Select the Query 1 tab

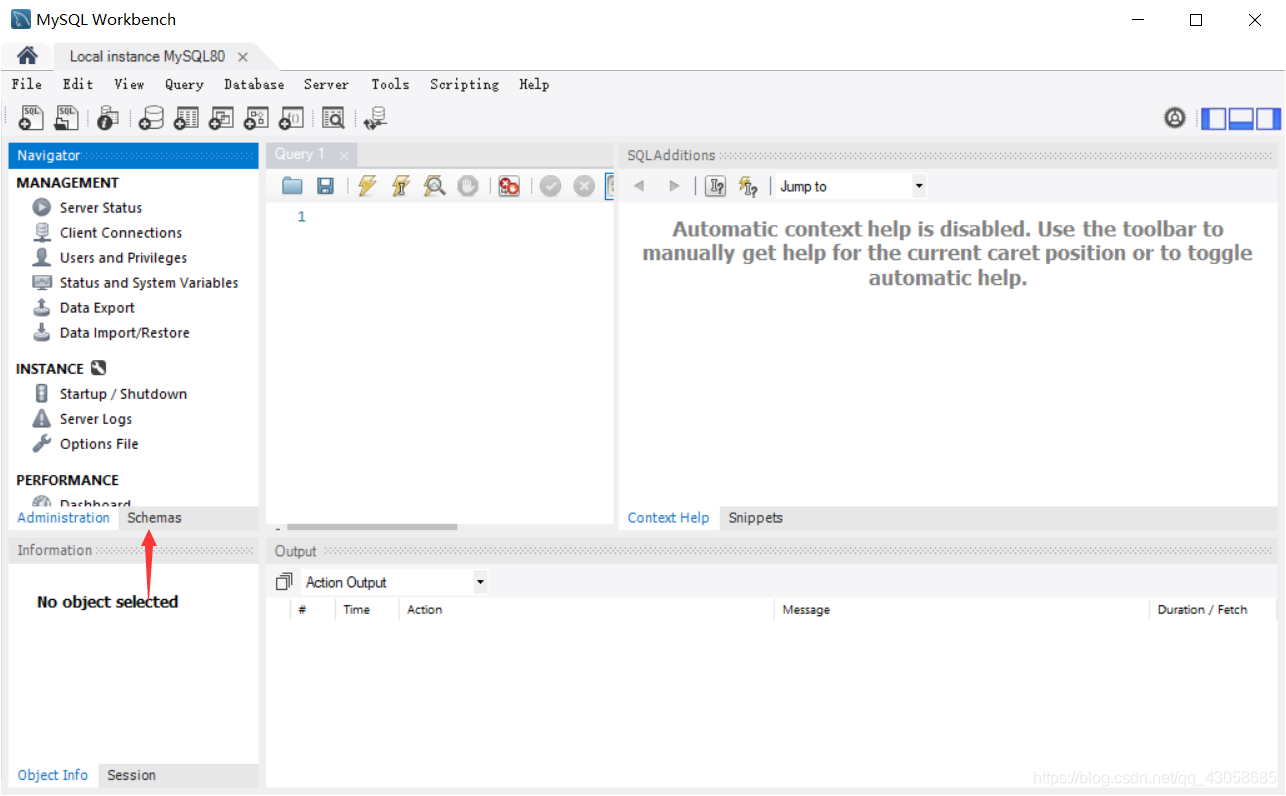coord(300,154)
